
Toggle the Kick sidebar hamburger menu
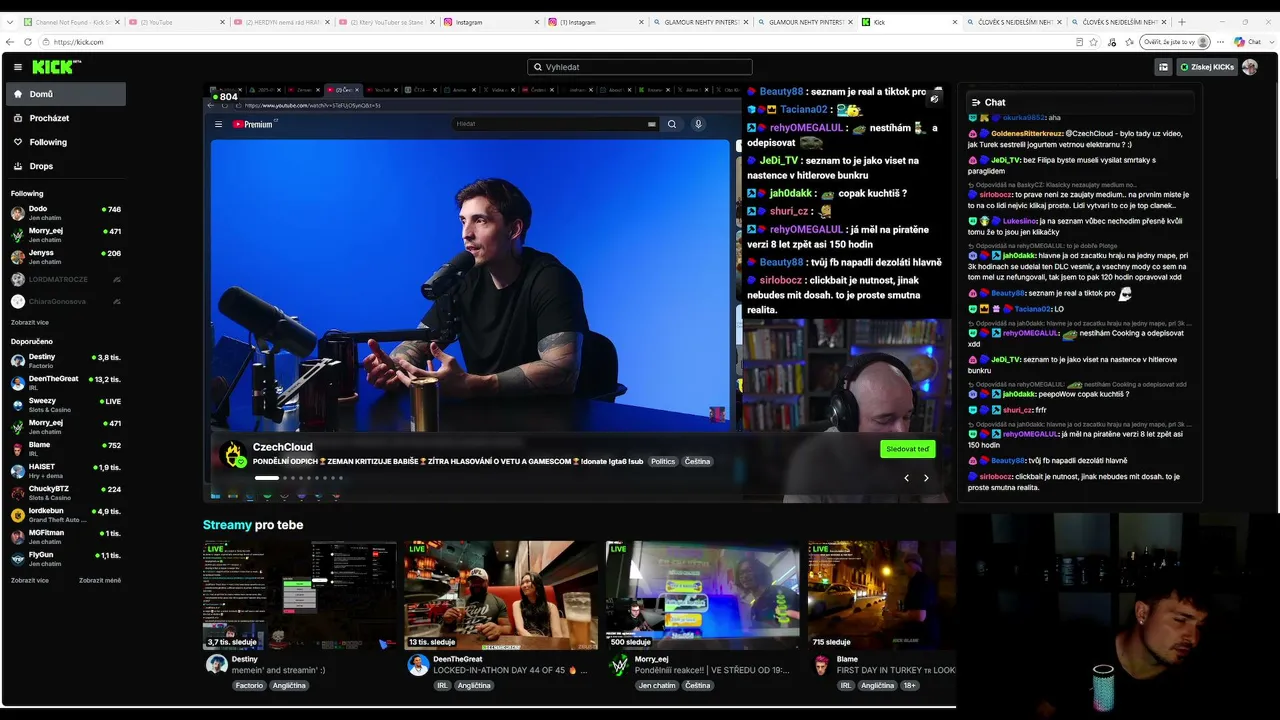(18, 67)
